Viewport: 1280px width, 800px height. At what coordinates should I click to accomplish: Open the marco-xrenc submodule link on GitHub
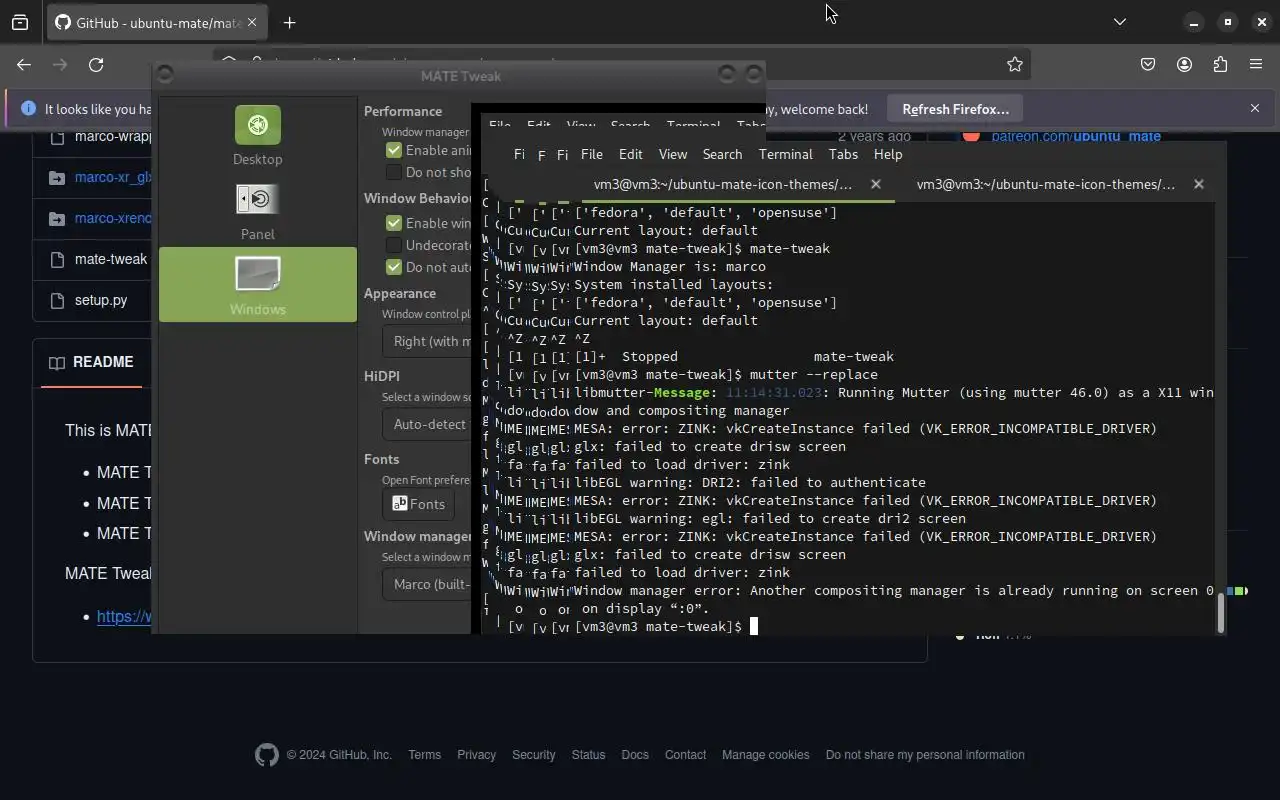coord(113,218)
